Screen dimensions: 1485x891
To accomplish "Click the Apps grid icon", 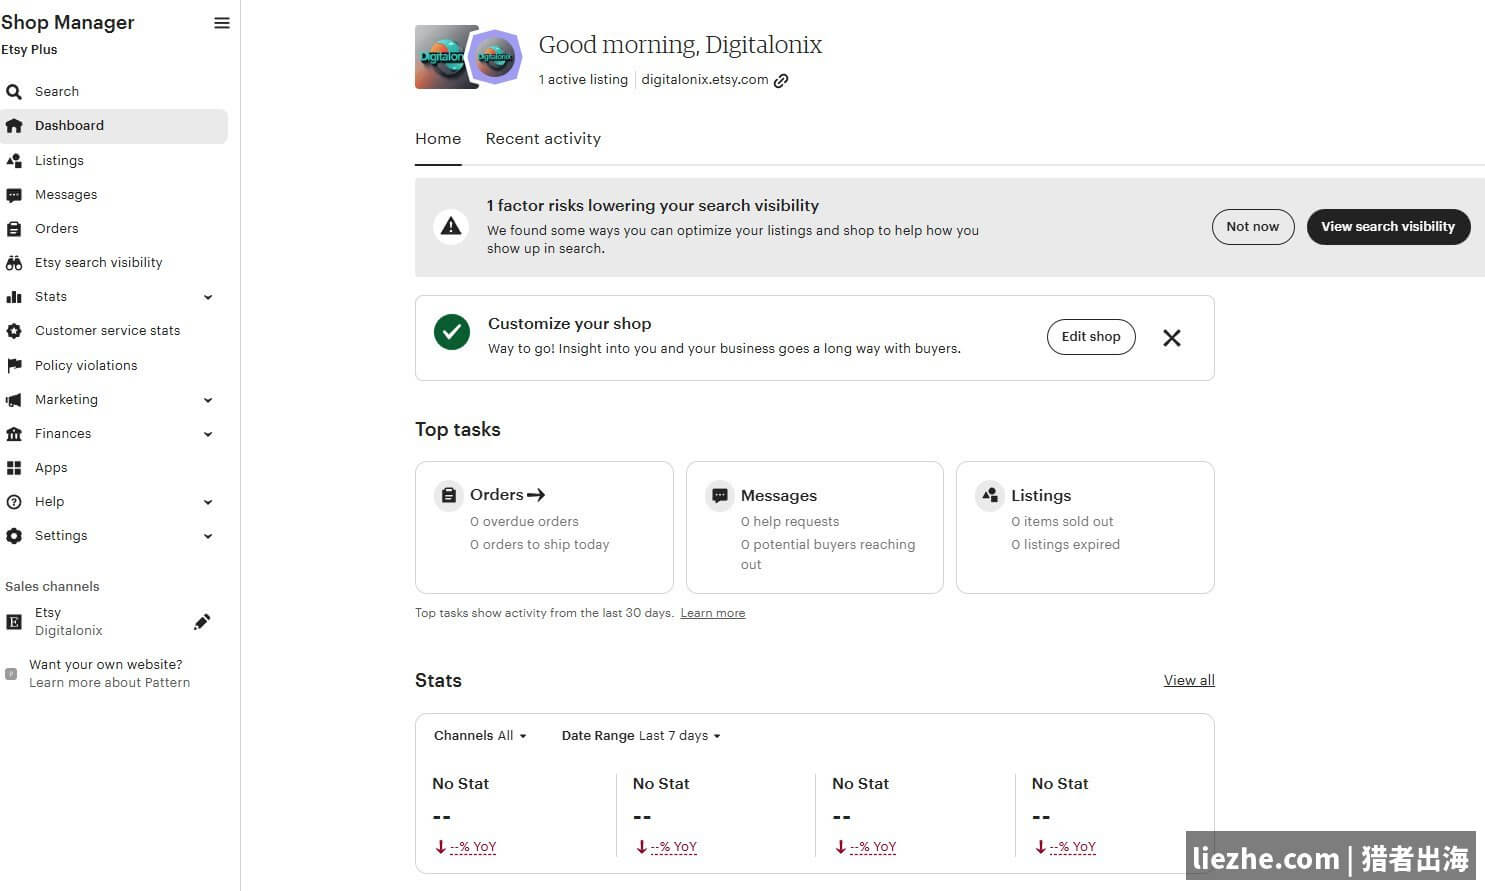I will tap(14, 468).
